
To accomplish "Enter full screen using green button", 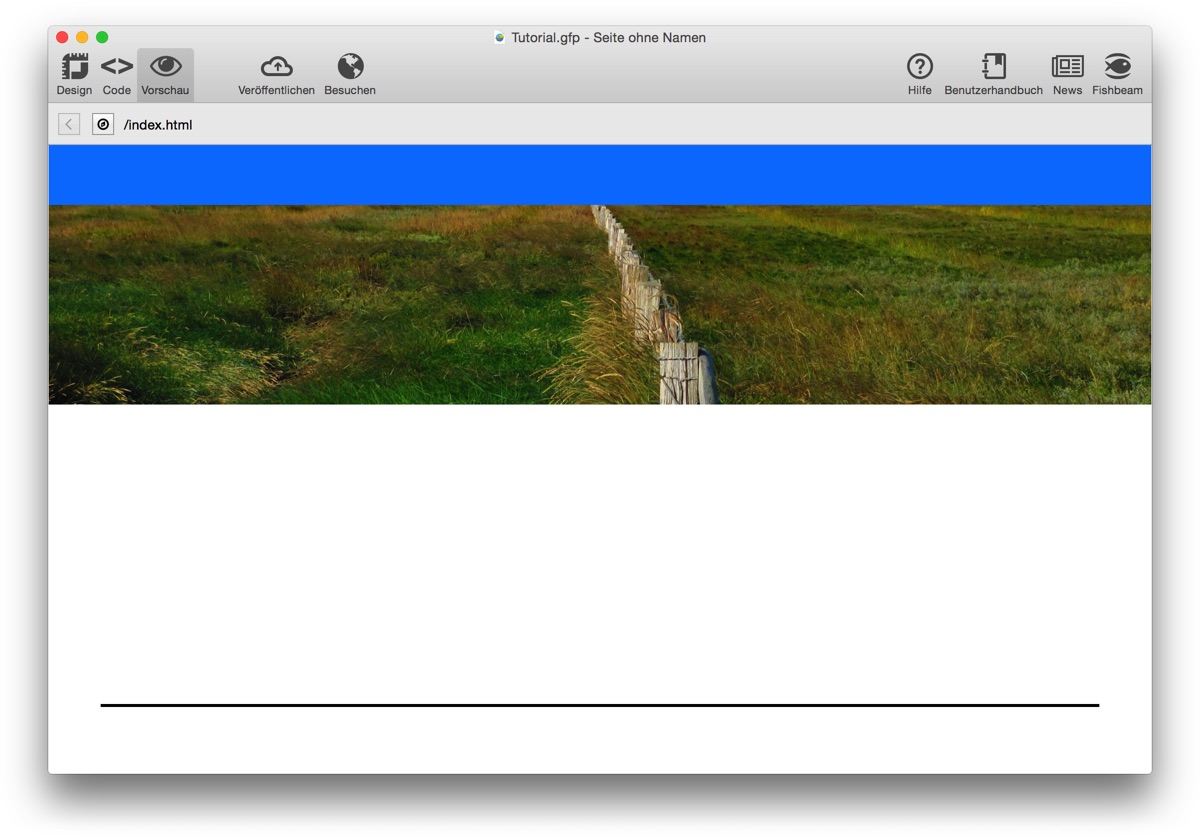I will [x=102, y=37].
